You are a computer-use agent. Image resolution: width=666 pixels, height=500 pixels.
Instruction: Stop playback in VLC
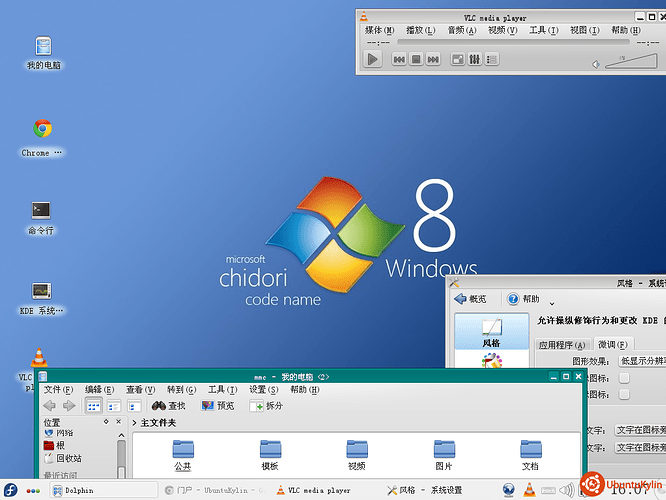click(416, 59)
